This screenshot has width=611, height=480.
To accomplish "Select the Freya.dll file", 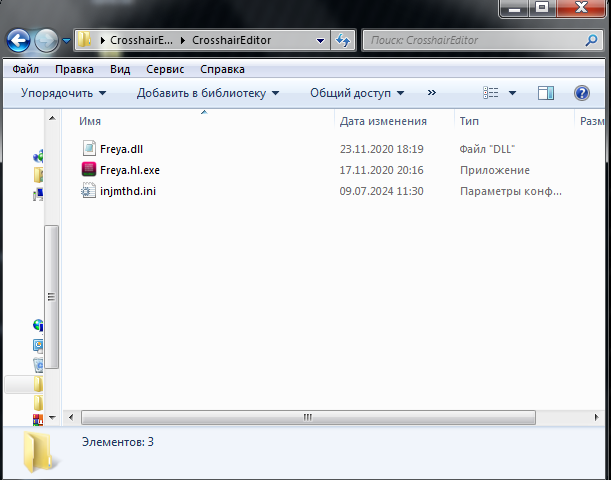I will click(121, 149).
